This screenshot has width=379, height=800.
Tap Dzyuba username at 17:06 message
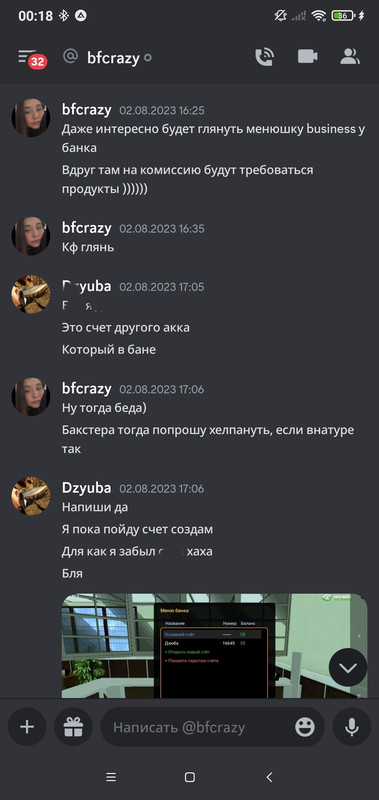click(x=86, y=488)
